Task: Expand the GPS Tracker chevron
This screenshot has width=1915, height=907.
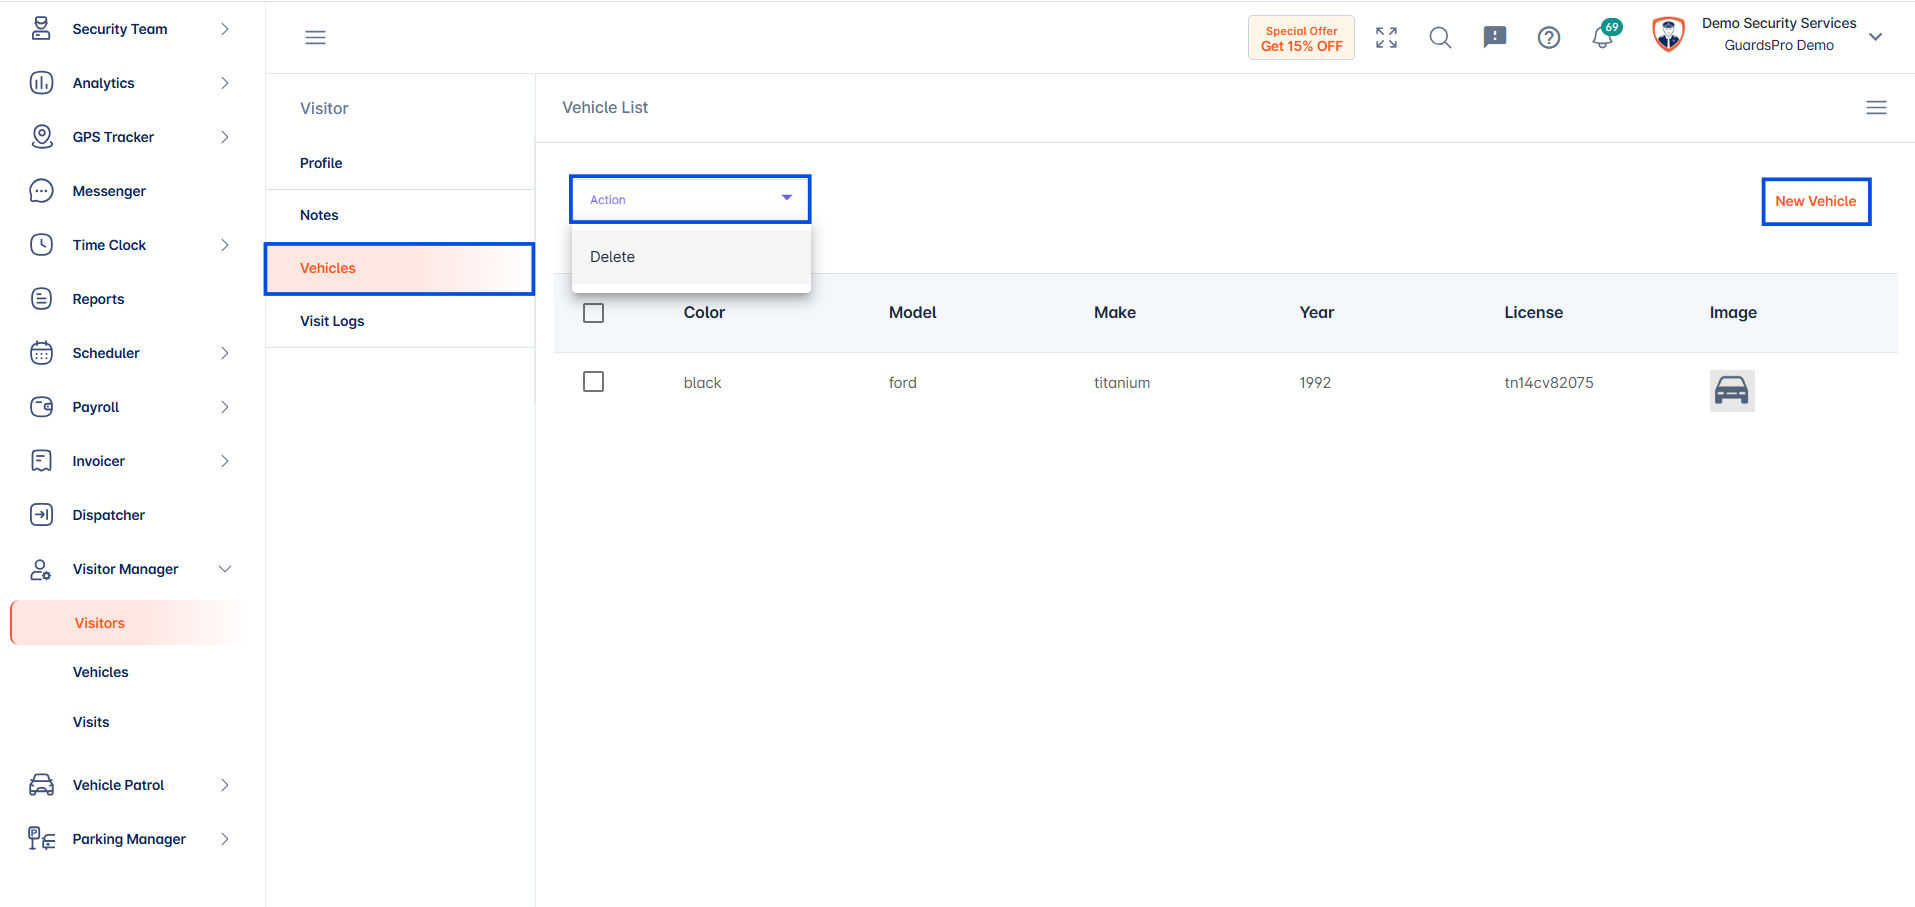Action: (225, 137)
